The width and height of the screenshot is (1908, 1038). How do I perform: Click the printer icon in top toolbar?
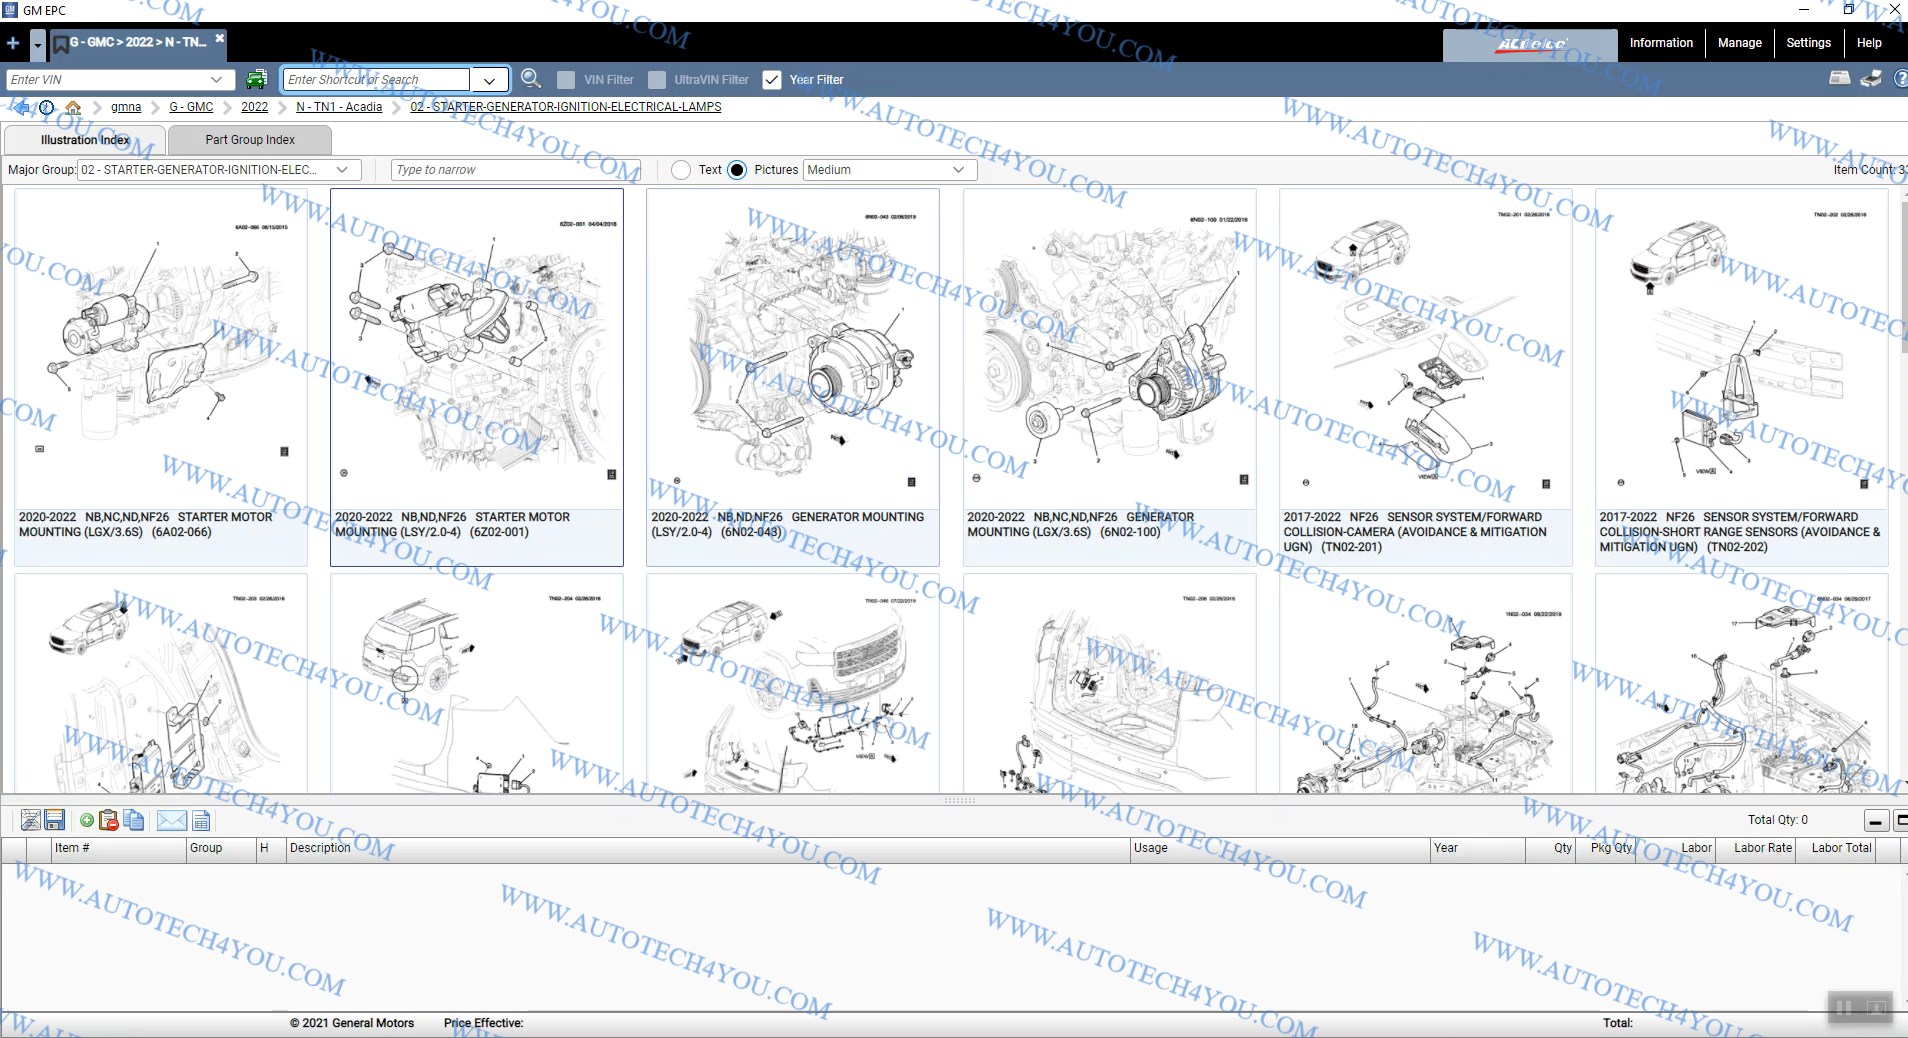point(1871,79)
